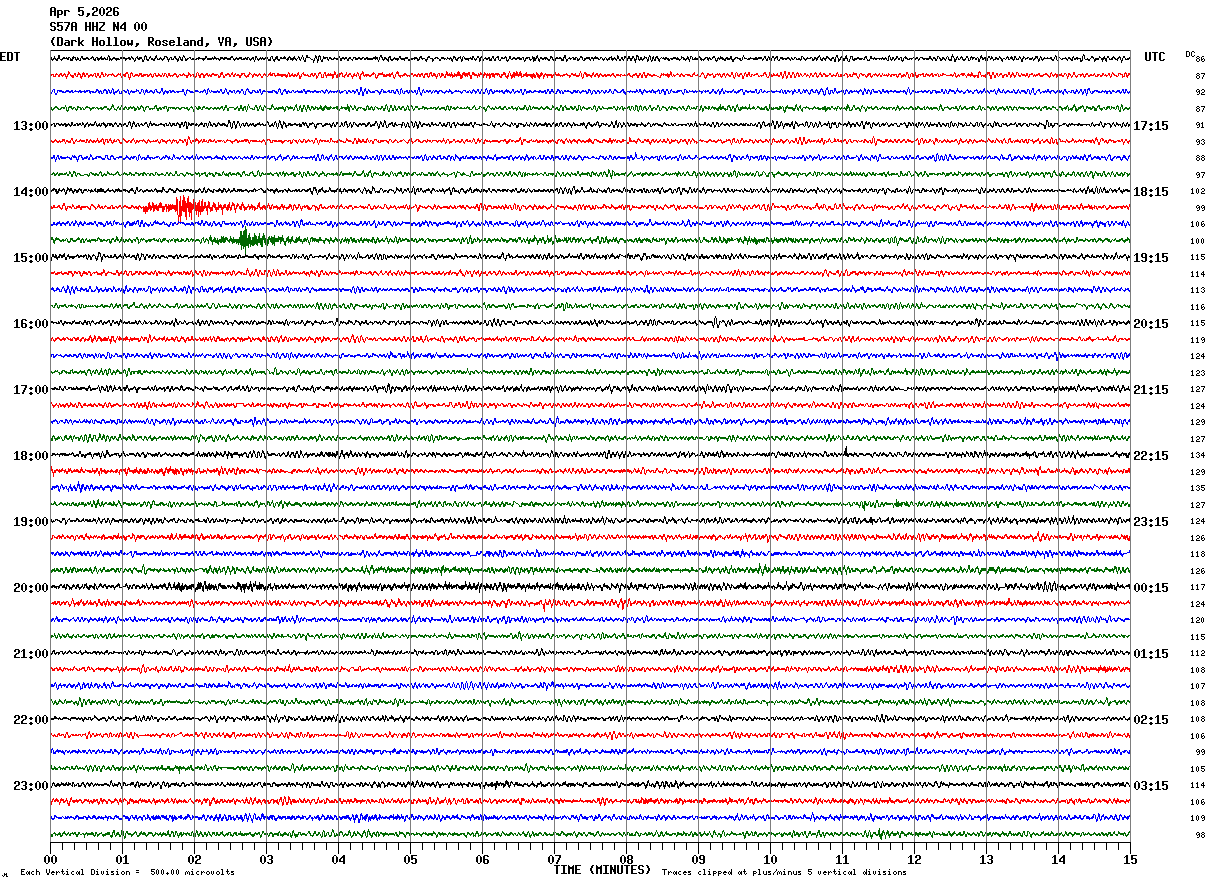Screen dimensions: 1210x886
Task: Click the Dark Hollow, Roseland location text
Action: point(160,42)
